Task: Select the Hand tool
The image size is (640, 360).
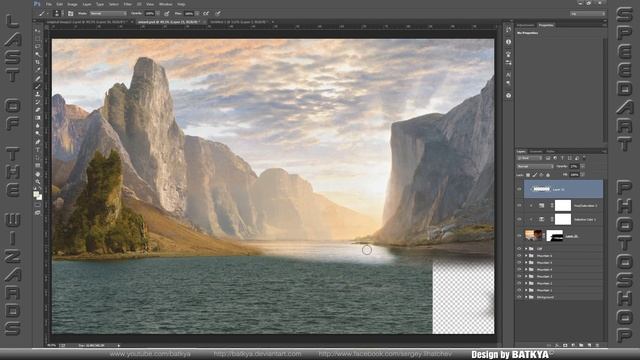Action: [38, 173]
